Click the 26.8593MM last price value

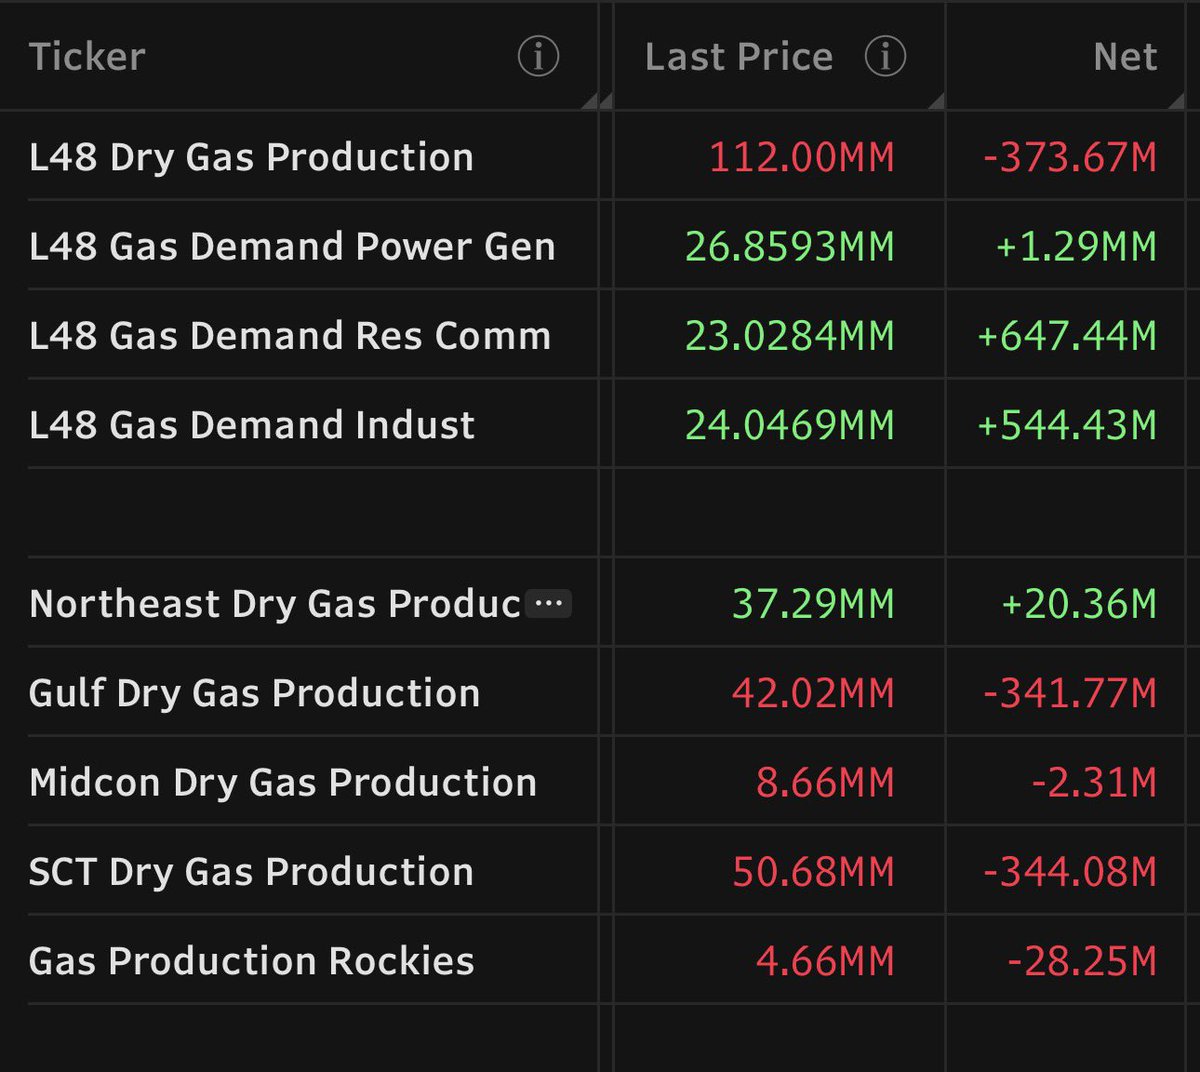790,246
